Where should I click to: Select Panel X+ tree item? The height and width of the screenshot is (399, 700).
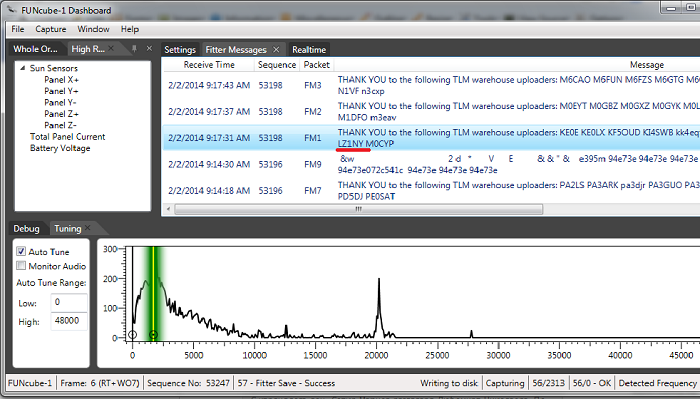pyautogui.click(x=61, y=80)
